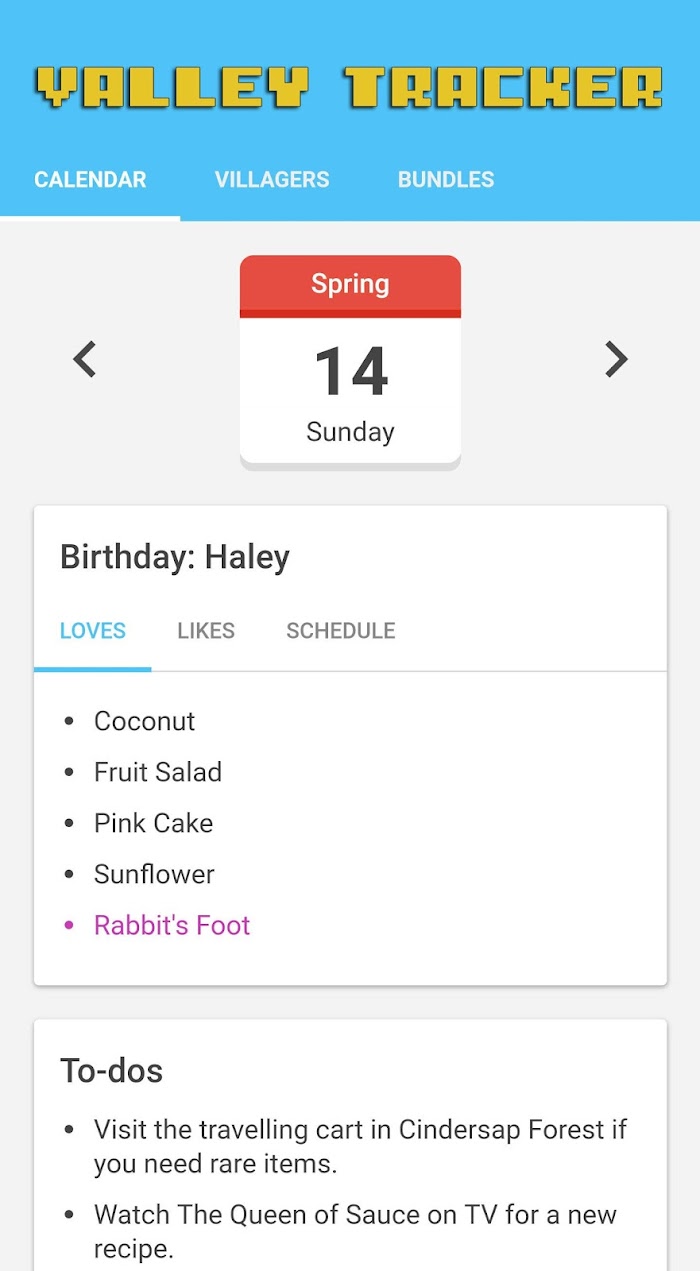Select the travelling cart to-do item
The image size is (700, 1271).
tap(360, 1147)
